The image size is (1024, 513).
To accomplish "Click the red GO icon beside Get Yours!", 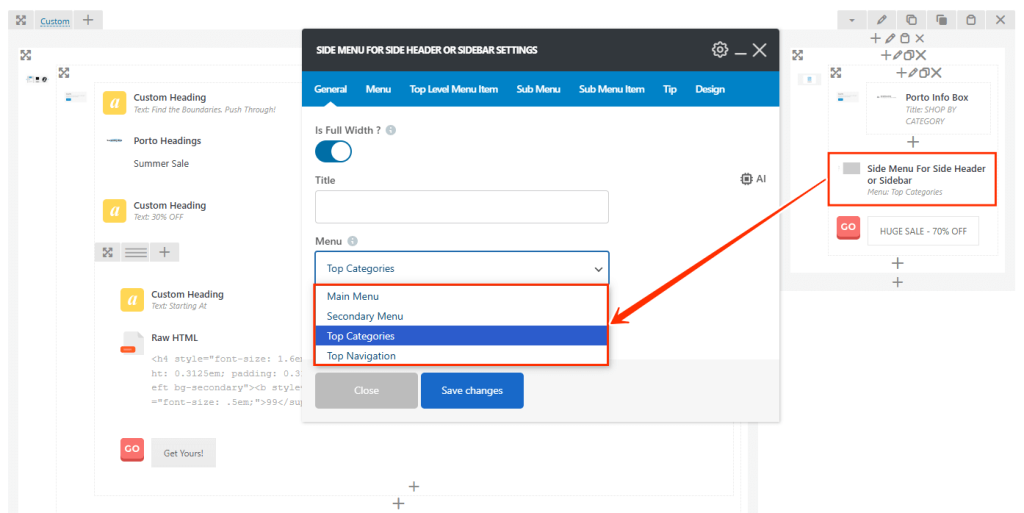I will pyautogui.click(x=132, y=450).
